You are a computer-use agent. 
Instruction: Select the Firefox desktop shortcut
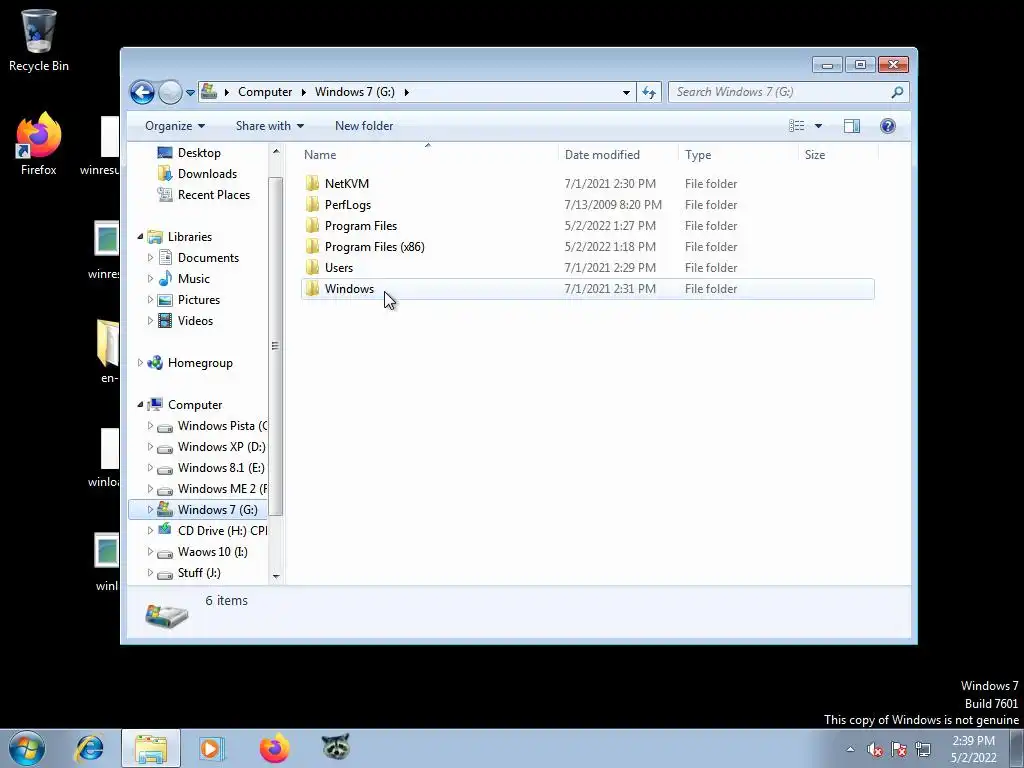coord(39,144)
